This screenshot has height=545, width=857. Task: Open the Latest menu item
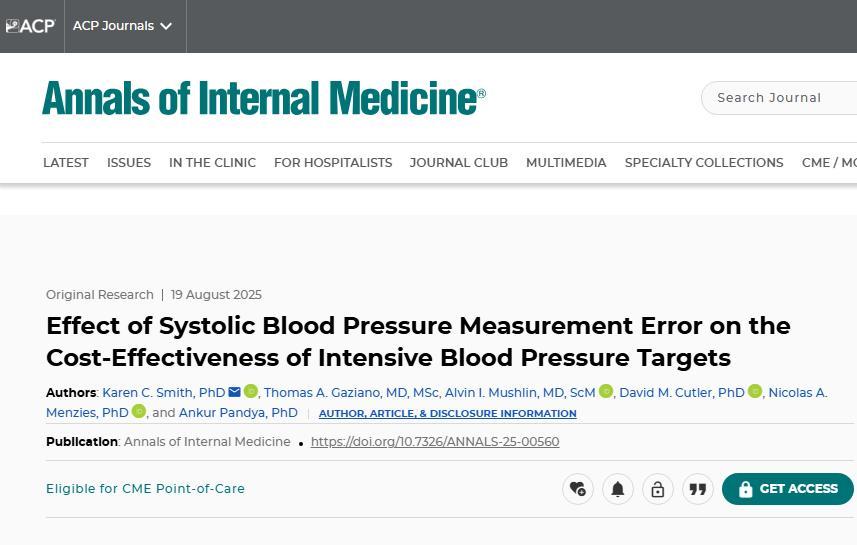pyautogui.click(x=66, y=162)
